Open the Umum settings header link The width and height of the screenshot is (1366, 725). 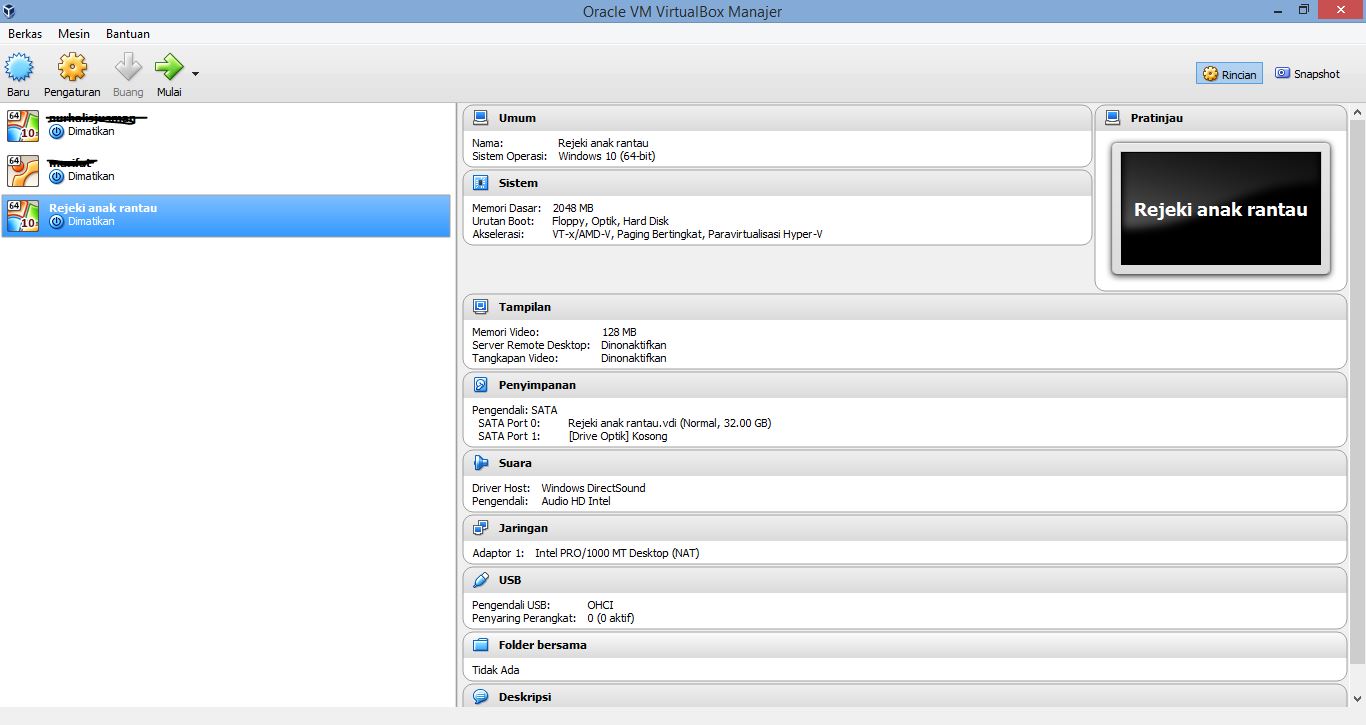517,118
